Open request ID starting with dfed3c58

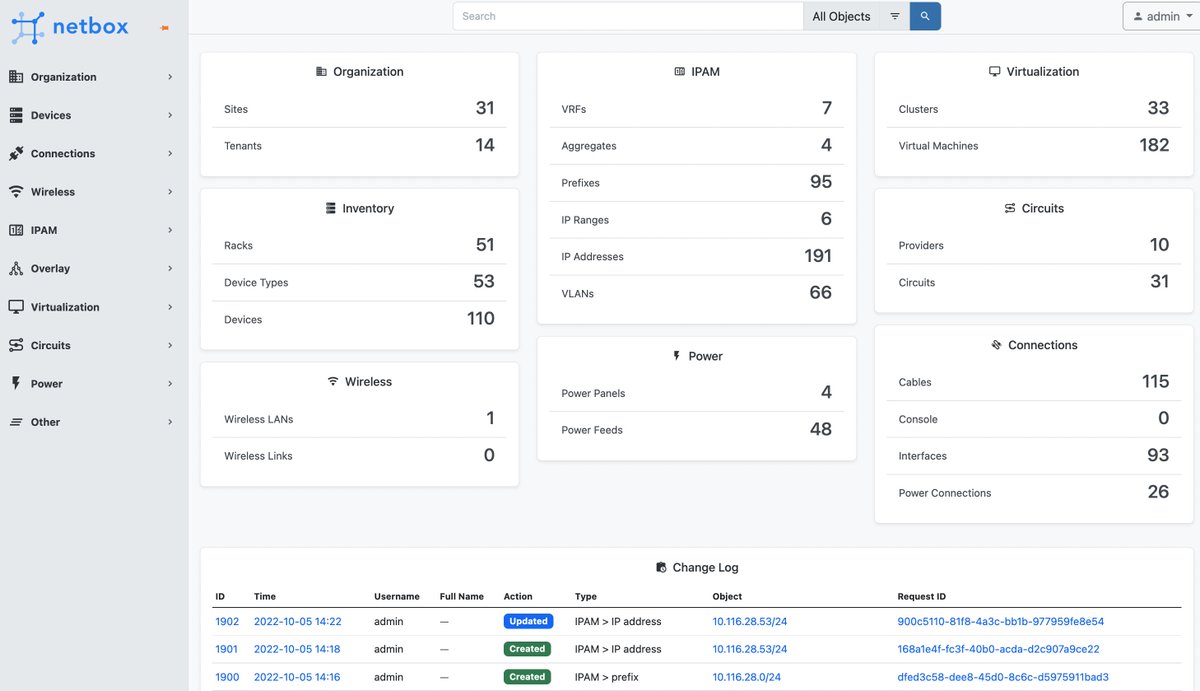(x=1003, y=677)
